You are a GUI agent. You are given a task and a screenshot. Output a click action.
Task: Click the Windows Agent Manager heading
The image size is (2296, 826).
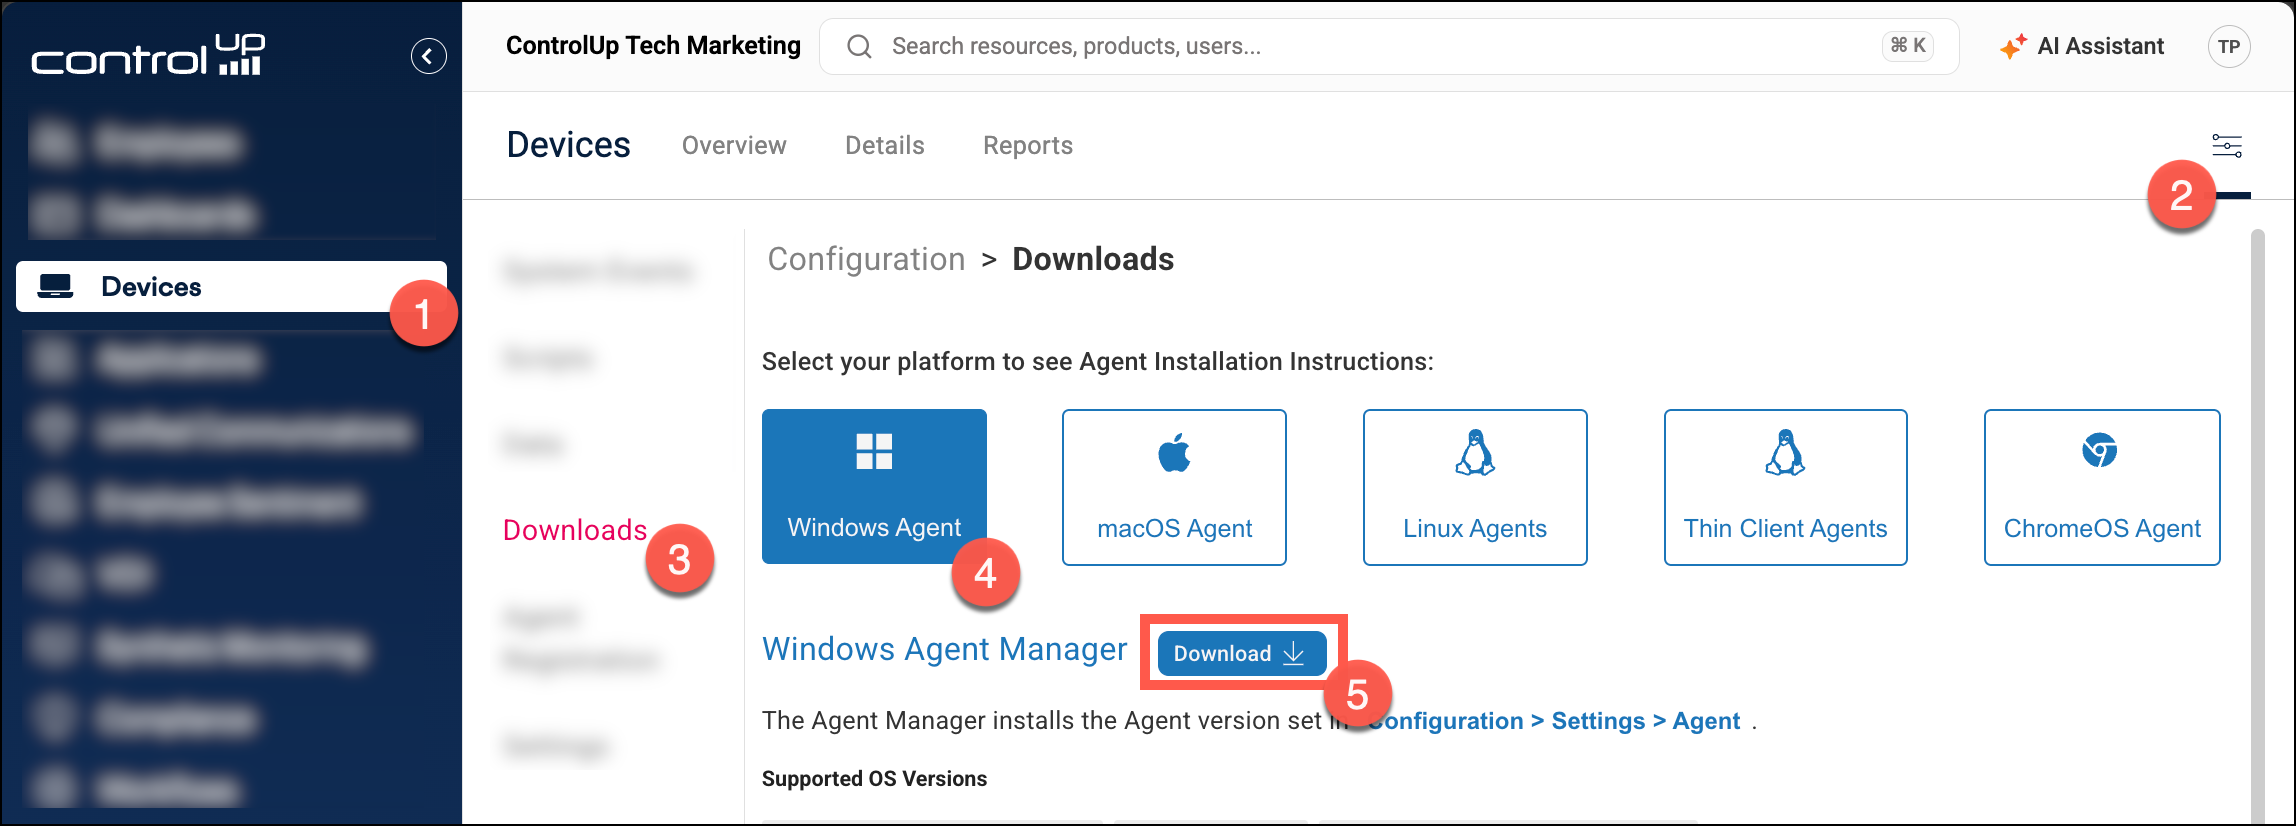click(944, 649)
